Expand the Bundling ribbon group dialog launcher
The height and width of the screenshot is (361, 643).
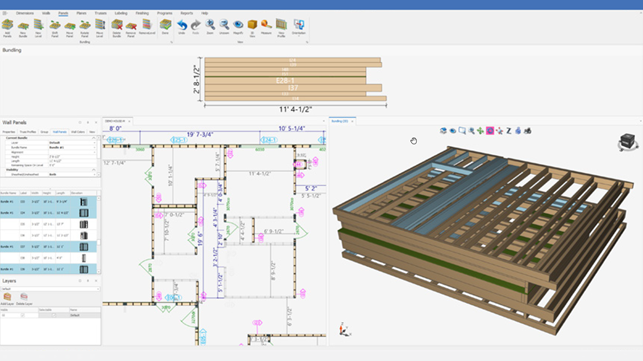click(x=171, y=42)
